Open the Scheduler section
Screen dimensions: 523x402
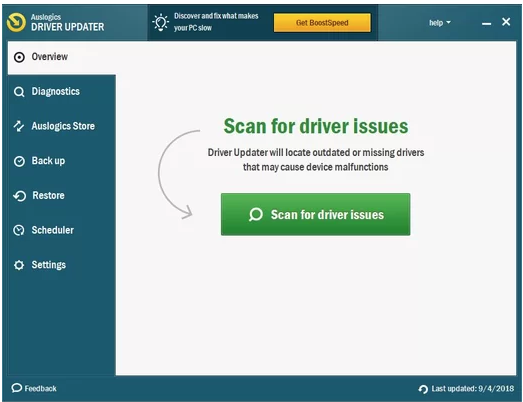(62, 230)
